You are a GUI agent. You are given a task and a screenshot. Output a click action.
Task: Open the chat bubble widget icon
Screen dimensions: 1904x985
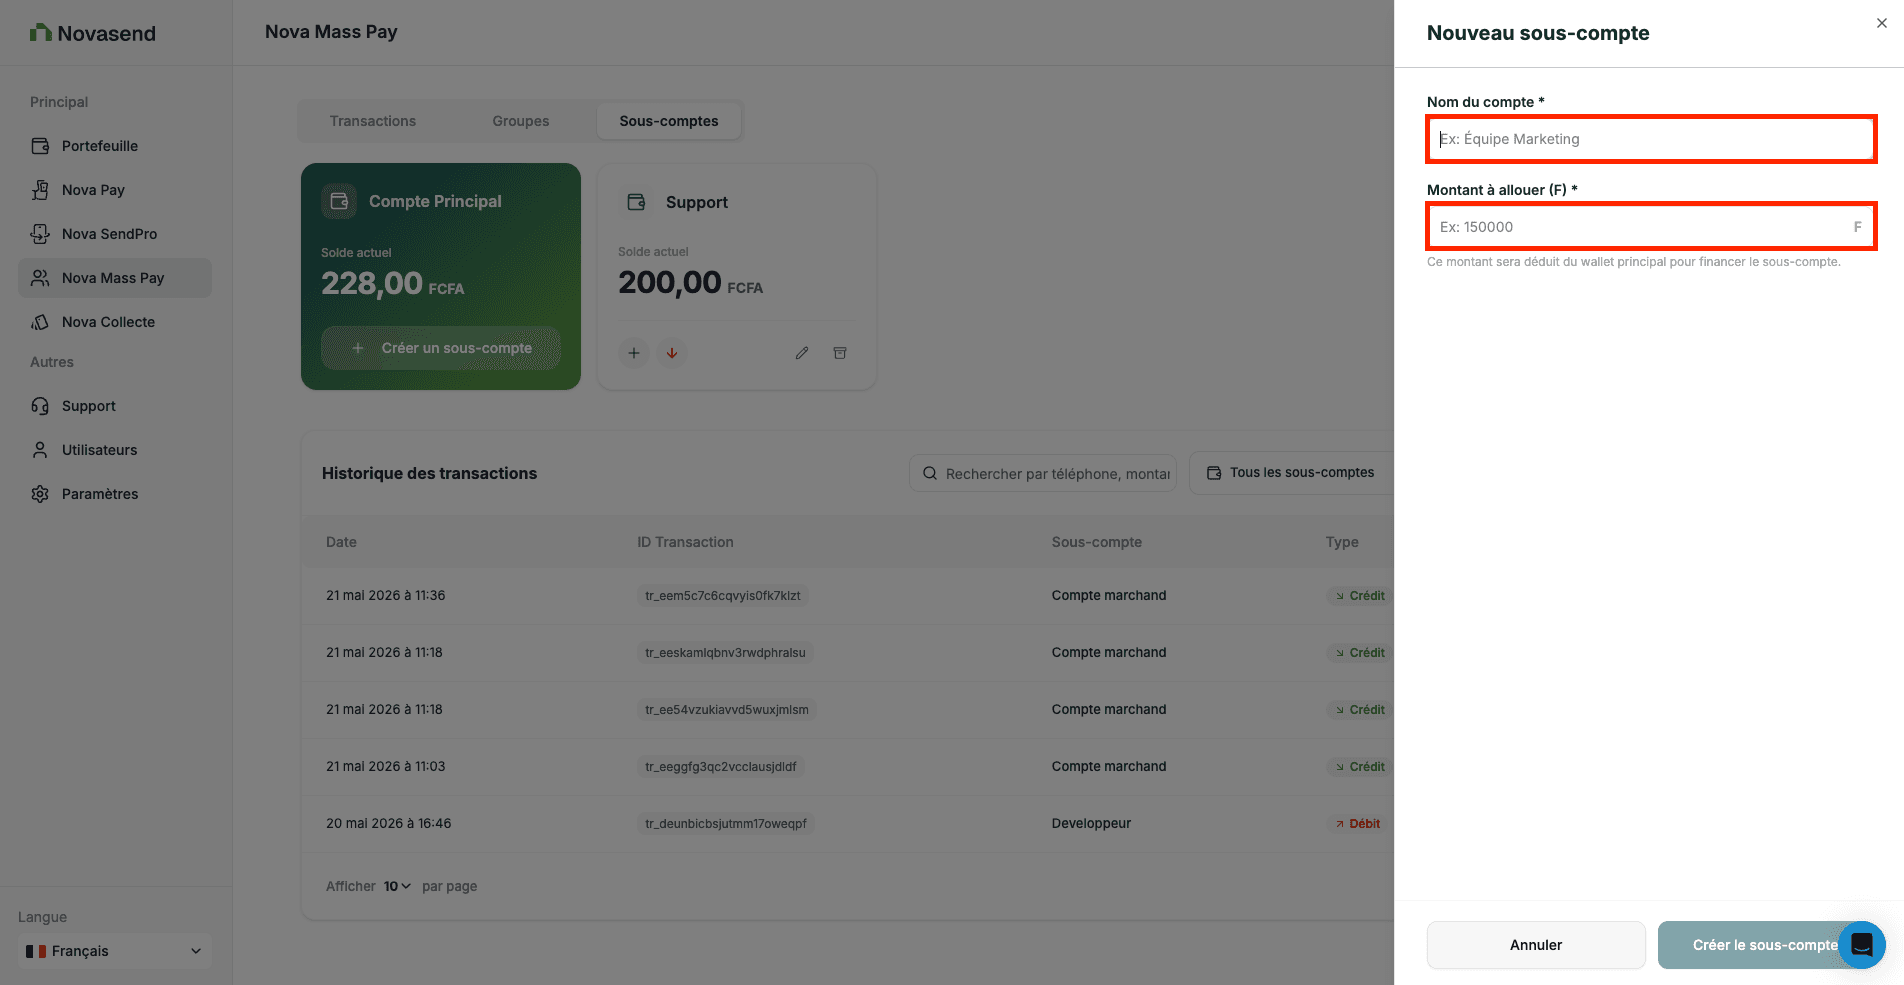point(1861,944)
